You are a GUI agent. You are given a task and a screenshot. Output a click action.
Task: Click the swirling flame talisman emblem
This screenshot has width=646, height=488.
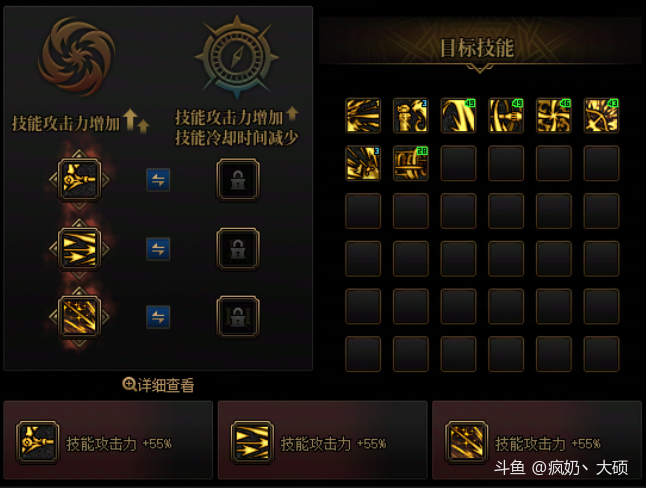pos(77,56)
